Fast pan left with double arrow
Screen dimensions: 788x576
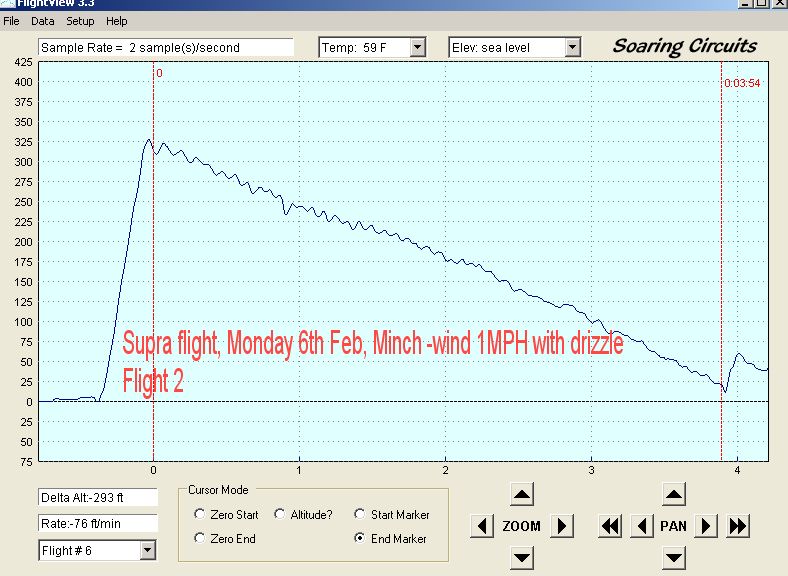click(x=610, y=526)
